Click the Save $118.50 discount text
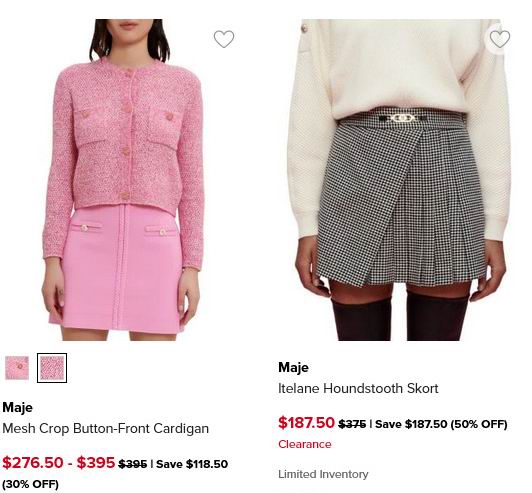The image size is (532, 493). pyautogui.click(x=192, y=464)
